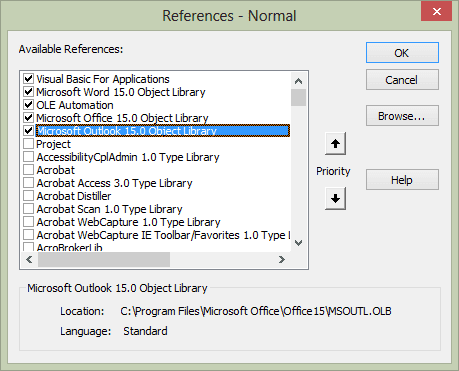Select 'Visual Basic For Applications' list row
Screen dimensions: 459x371
point(103,79)
